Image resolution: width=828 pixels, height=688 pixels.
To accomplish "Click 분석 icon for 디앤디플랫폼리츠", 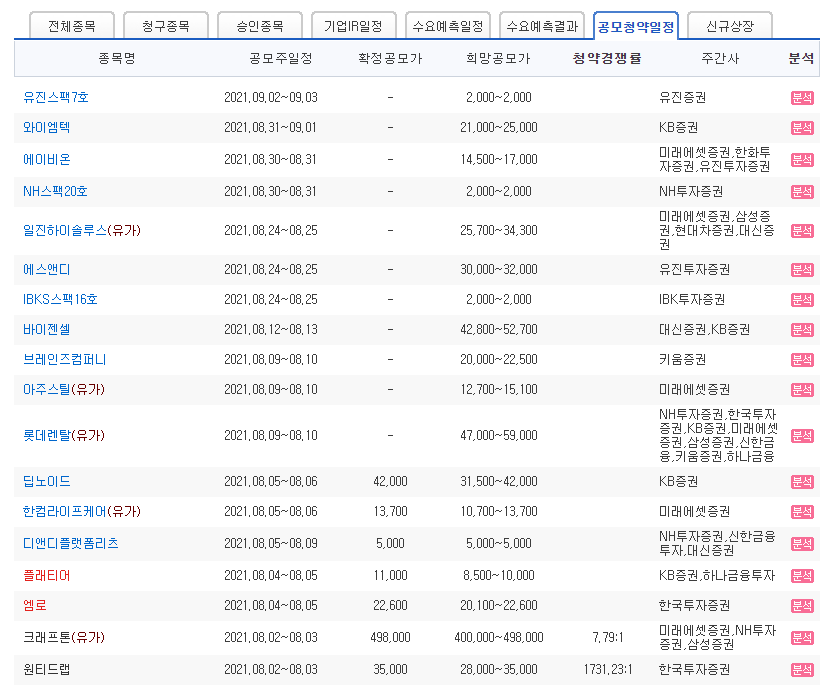I will pos(802,544).
